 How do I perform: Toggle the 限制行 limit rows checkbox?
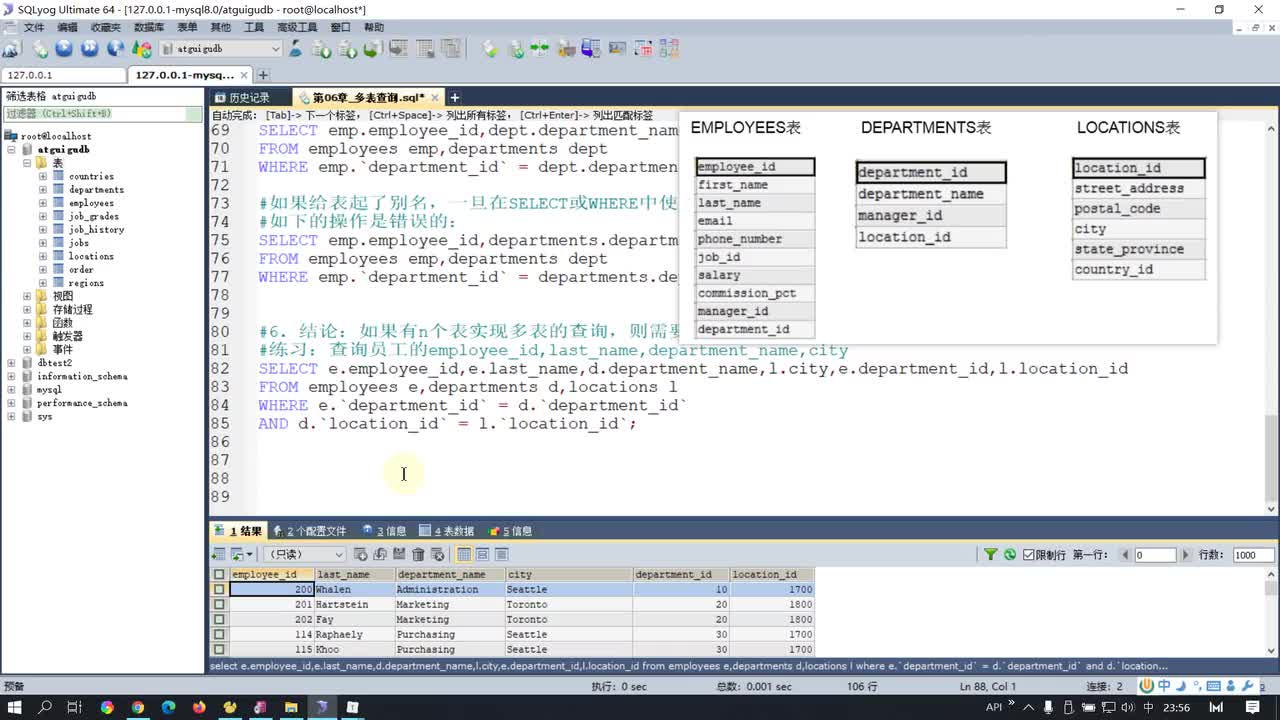1028,555
